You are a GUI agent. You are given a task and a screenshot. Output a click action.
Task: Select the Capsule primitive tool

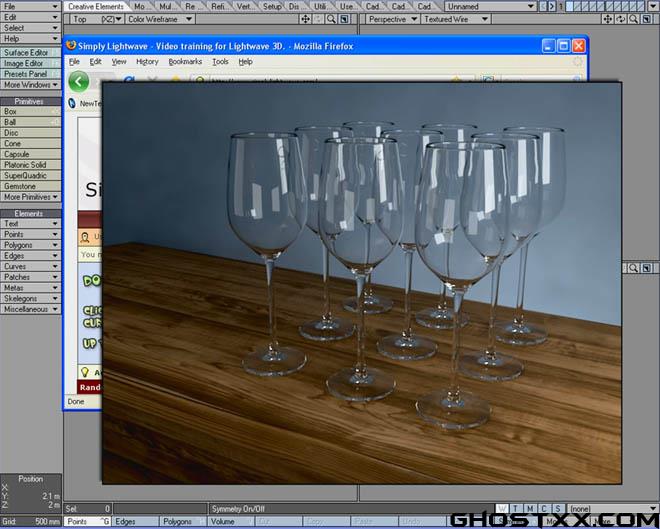pos(31,154)
